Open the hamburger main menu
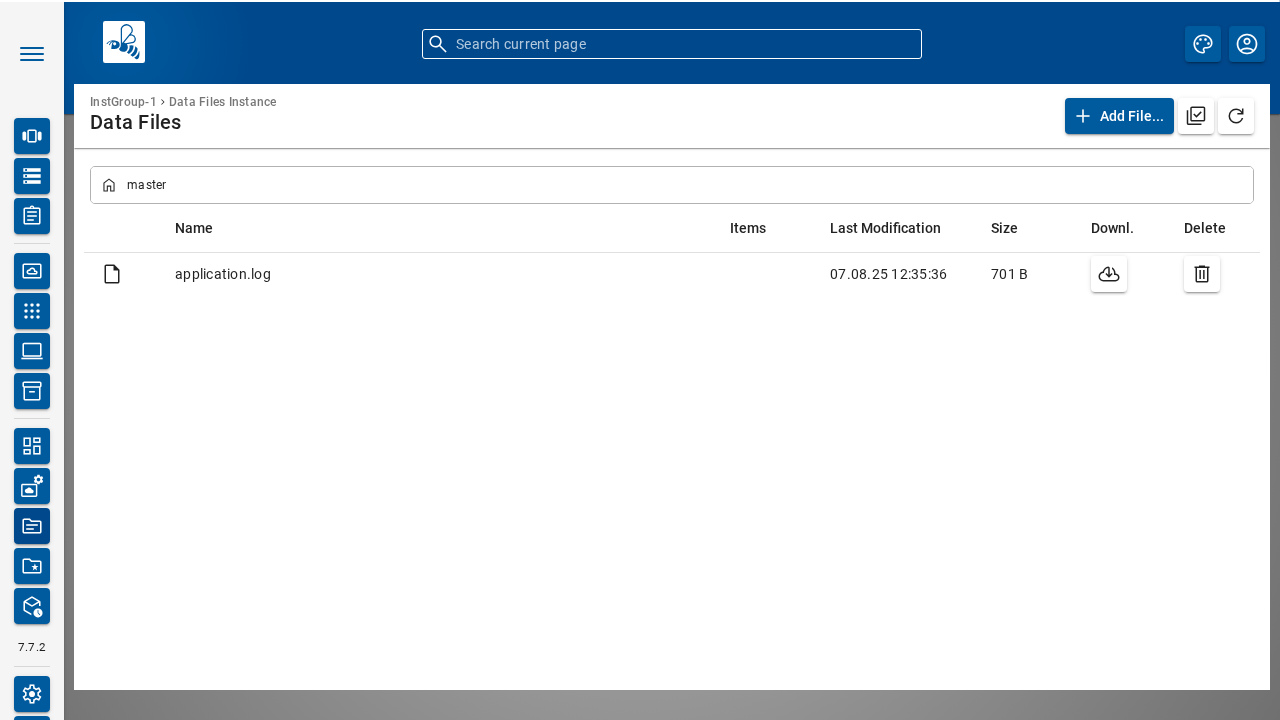 pos(32,54)
